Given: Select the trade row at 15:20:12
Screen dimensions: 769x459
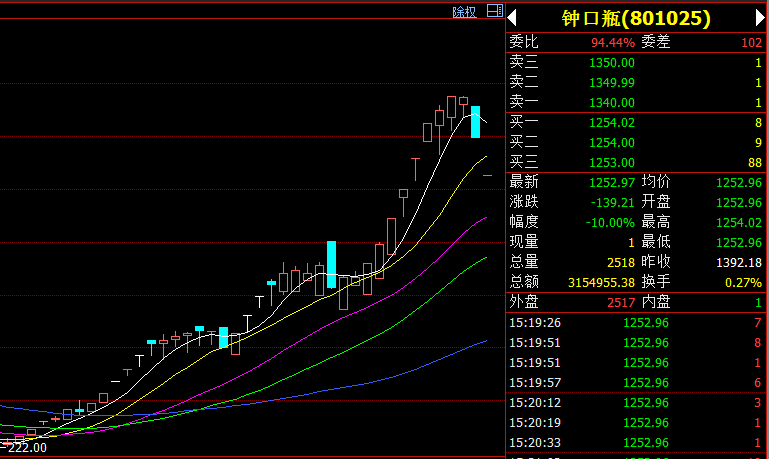Looking at the screenshot, I should coord(636,403).
